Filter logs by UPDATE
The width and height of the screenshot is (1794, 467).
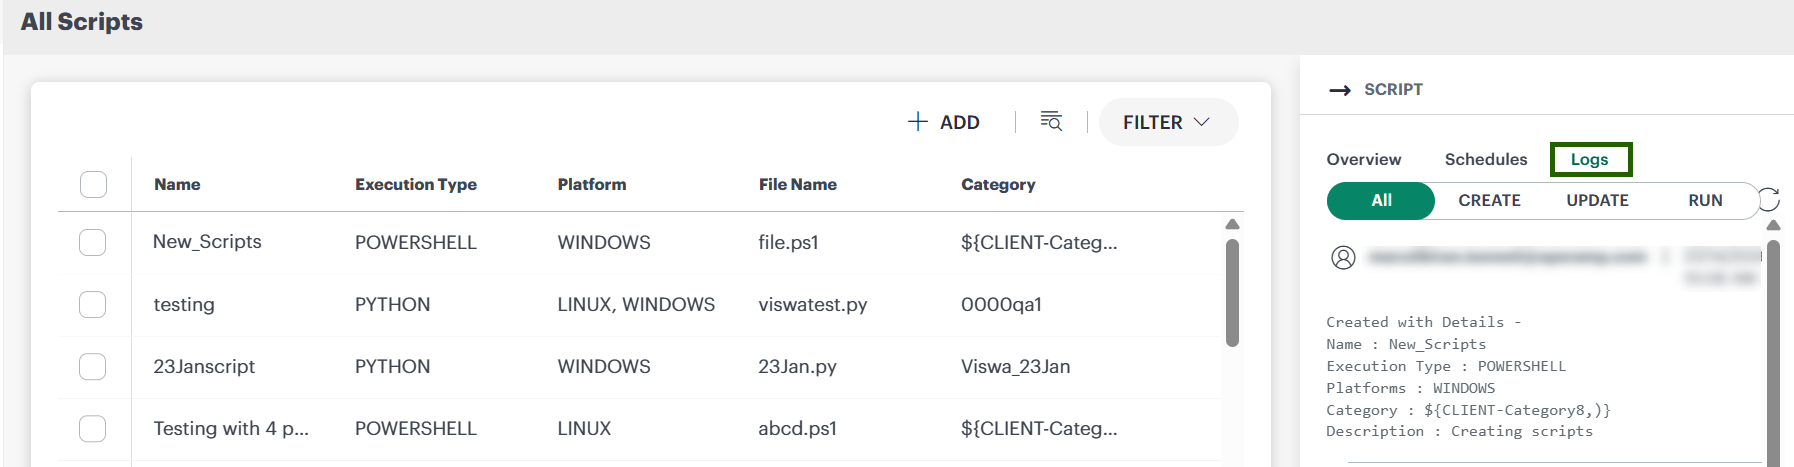coord(1597,200)
